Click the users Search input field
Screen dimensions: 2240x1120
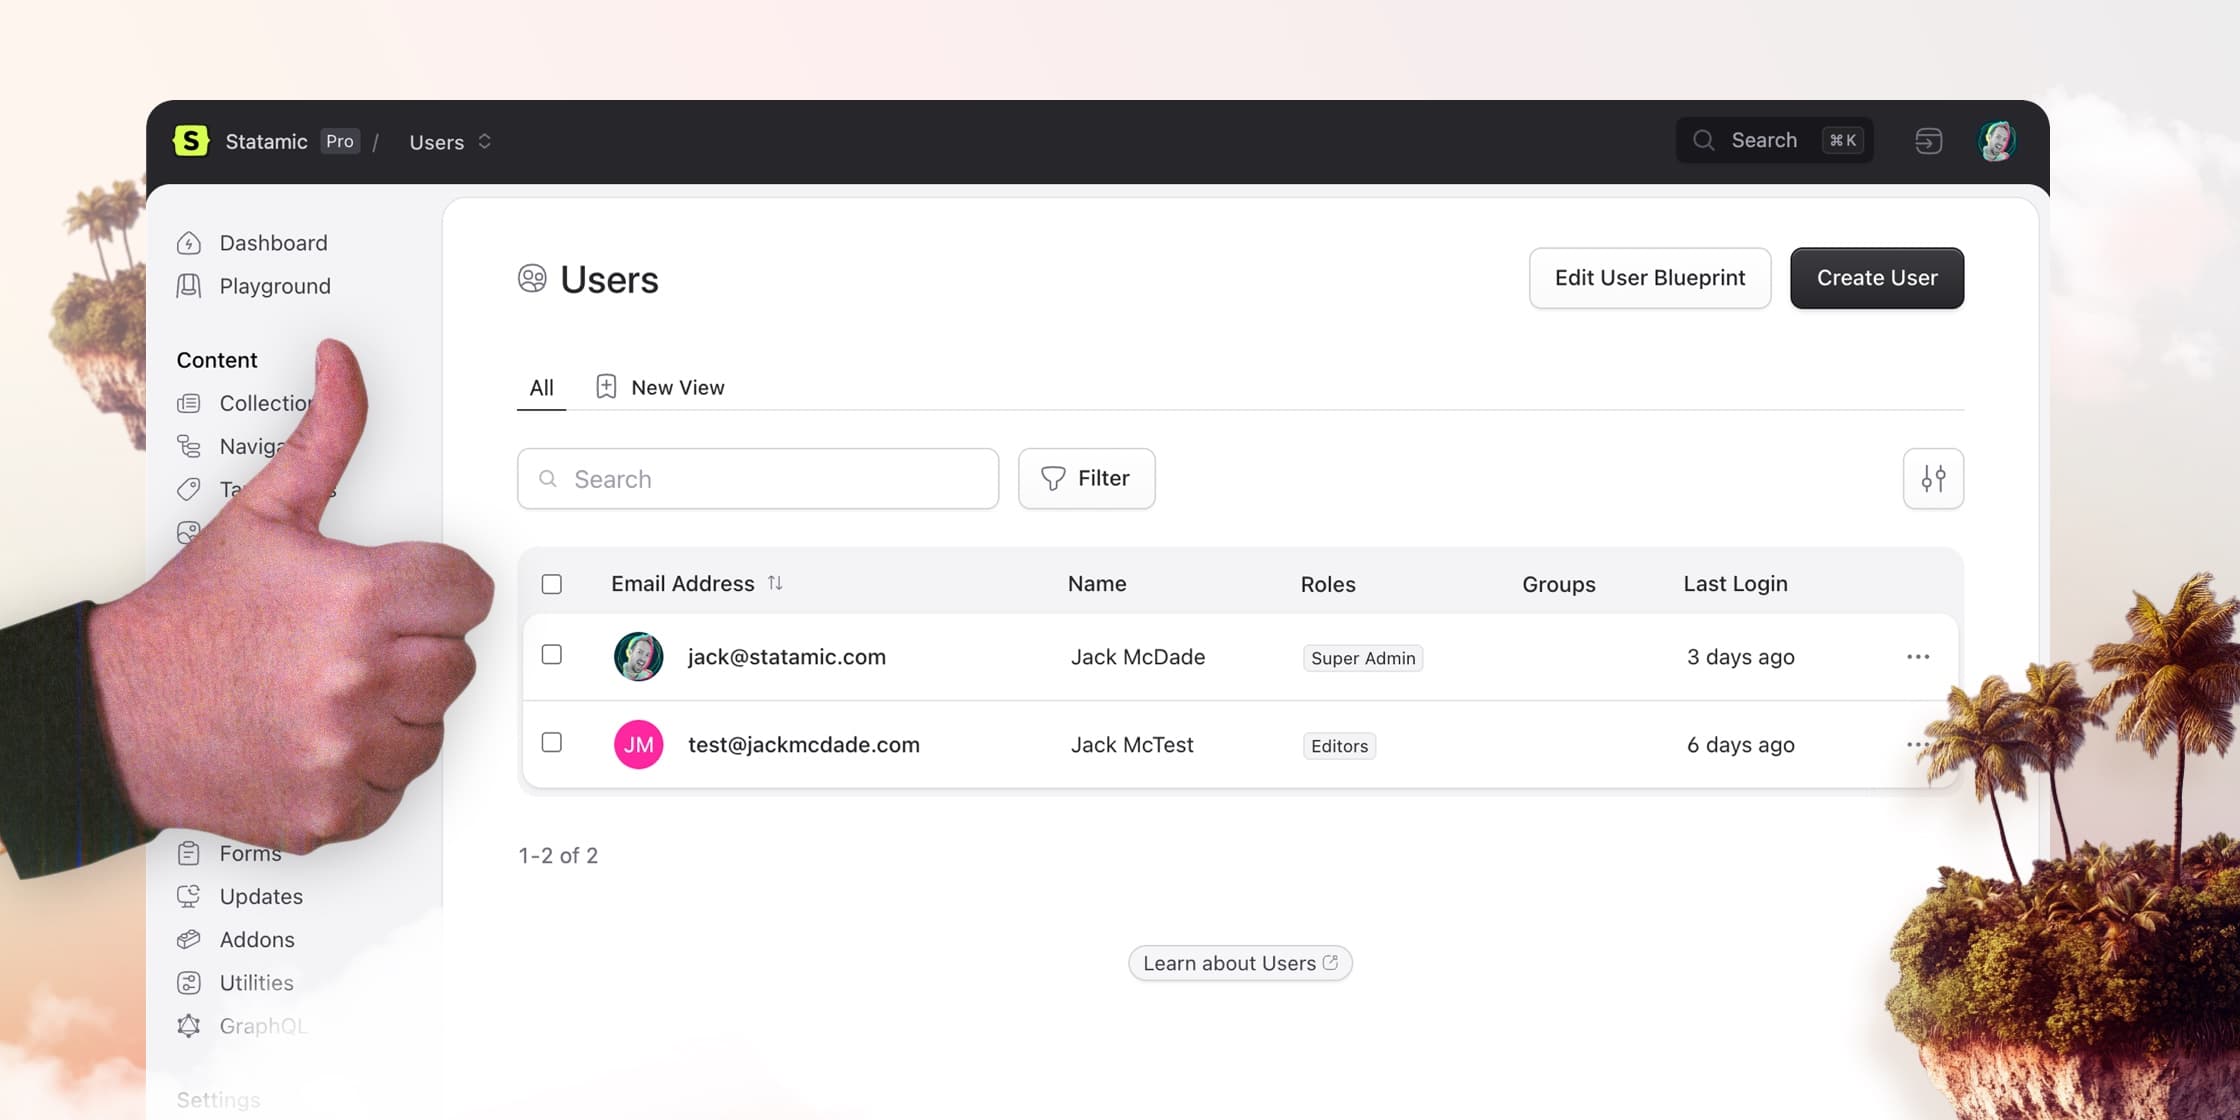click(x=758, y=479)
